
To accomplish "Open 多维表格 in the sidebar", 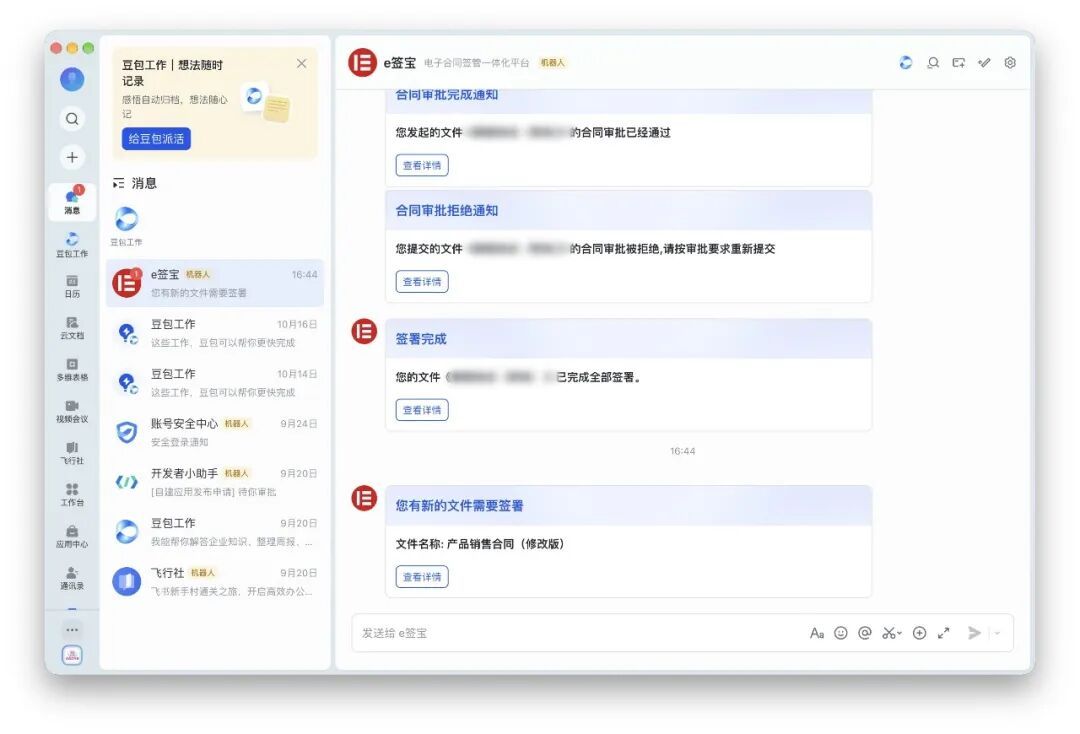I will coord(72,369).
